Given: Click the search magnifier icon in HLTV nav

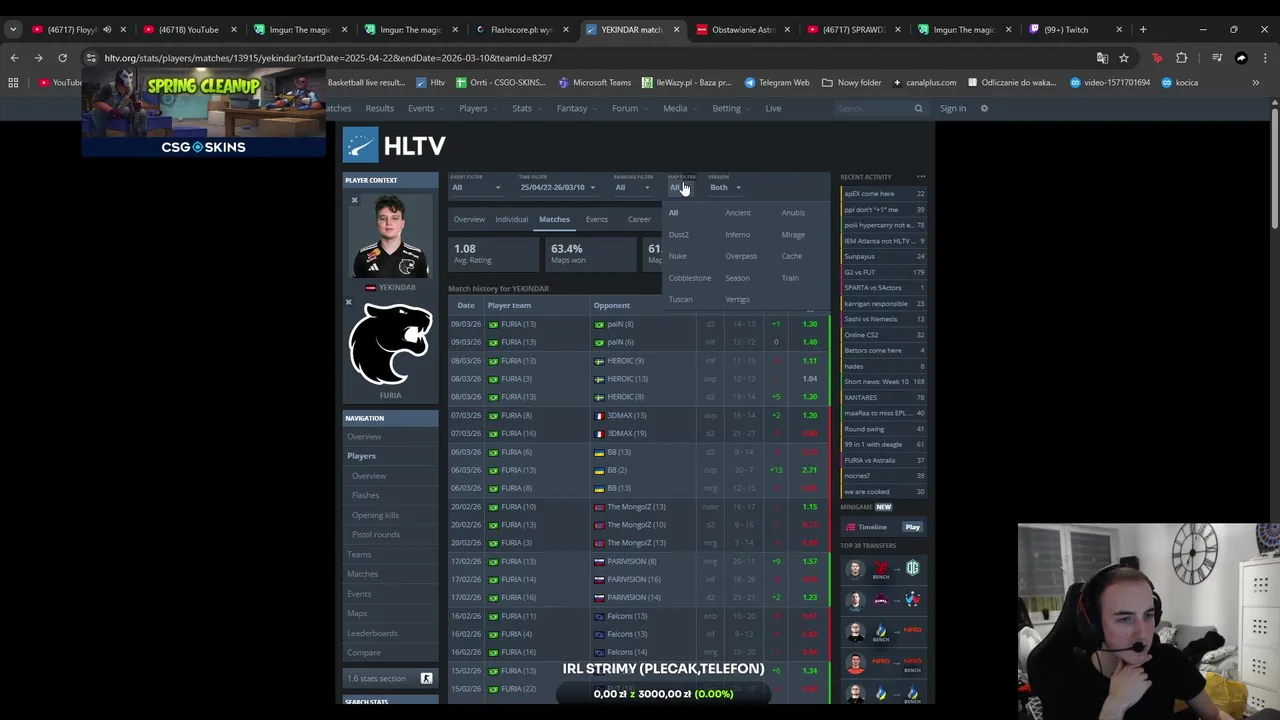Looking at the screenshot, I should click(918, 108).
